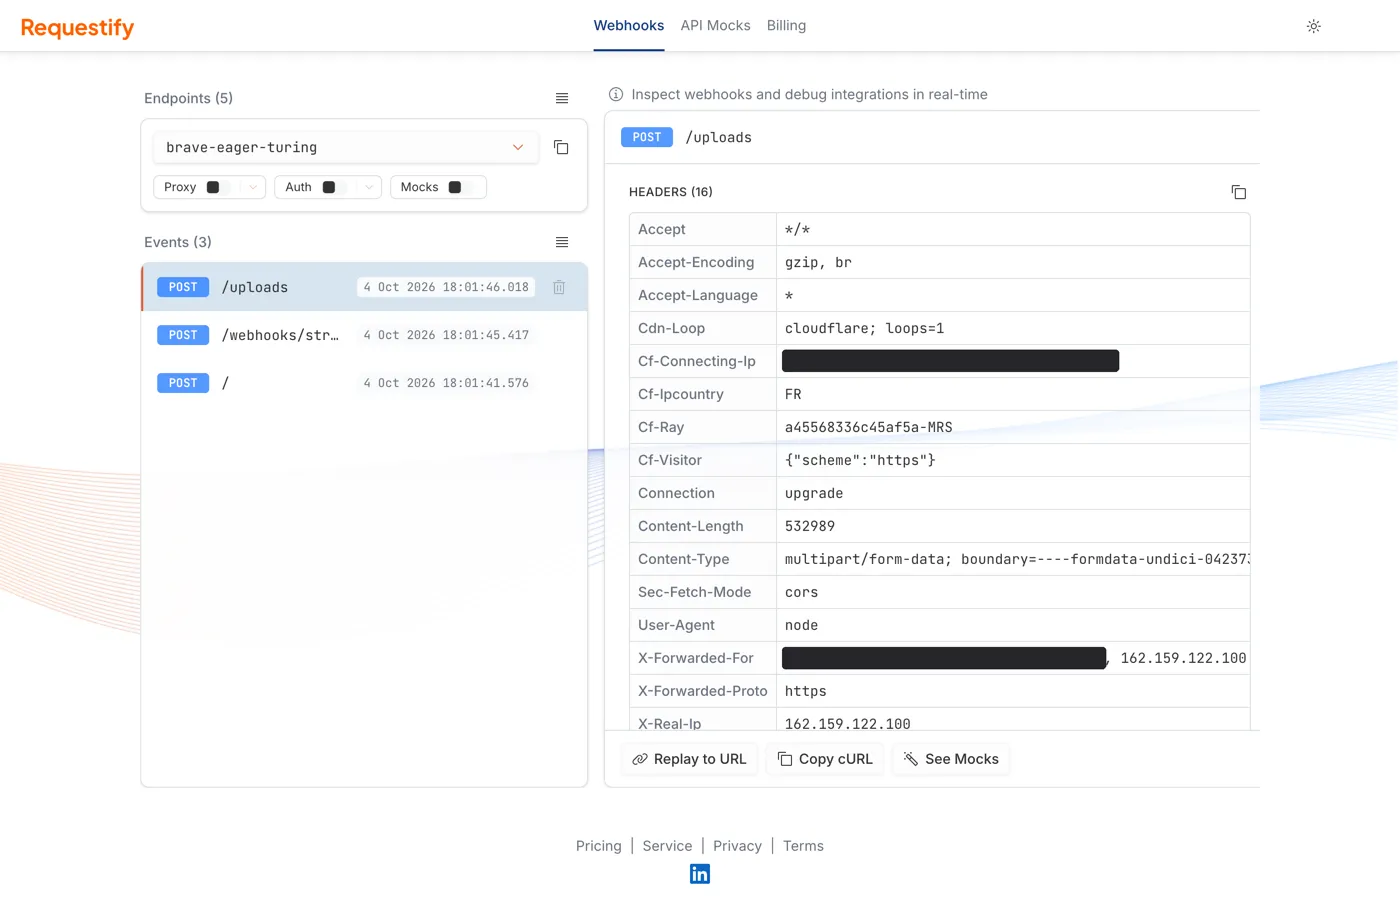Open the Service footer link
Screen dimensions: 1400x900
click(x=667, y=846)
